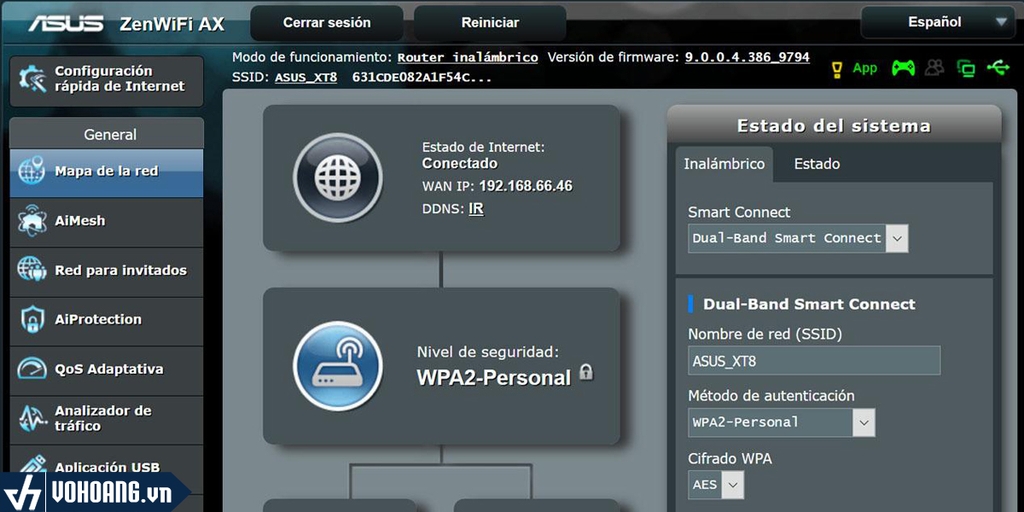Click the guest users status icon
This screenshot has height=512, width=1024.
(935, 68)
